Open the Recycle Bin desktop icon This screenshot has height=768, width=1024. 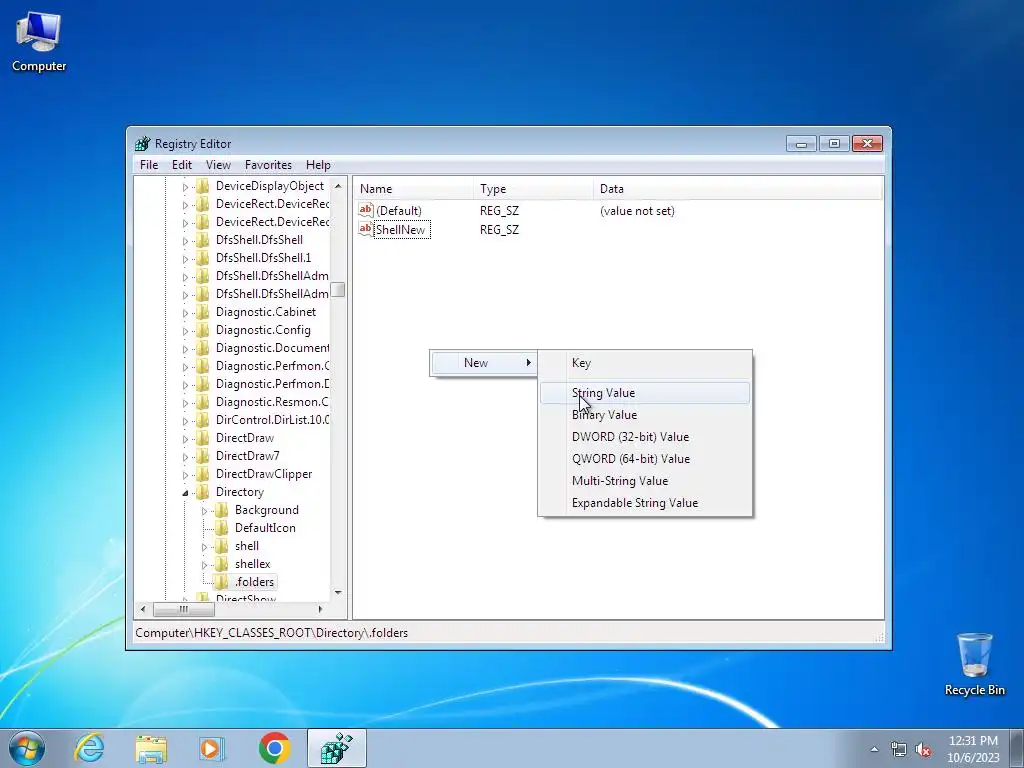[x=974, y=664]
